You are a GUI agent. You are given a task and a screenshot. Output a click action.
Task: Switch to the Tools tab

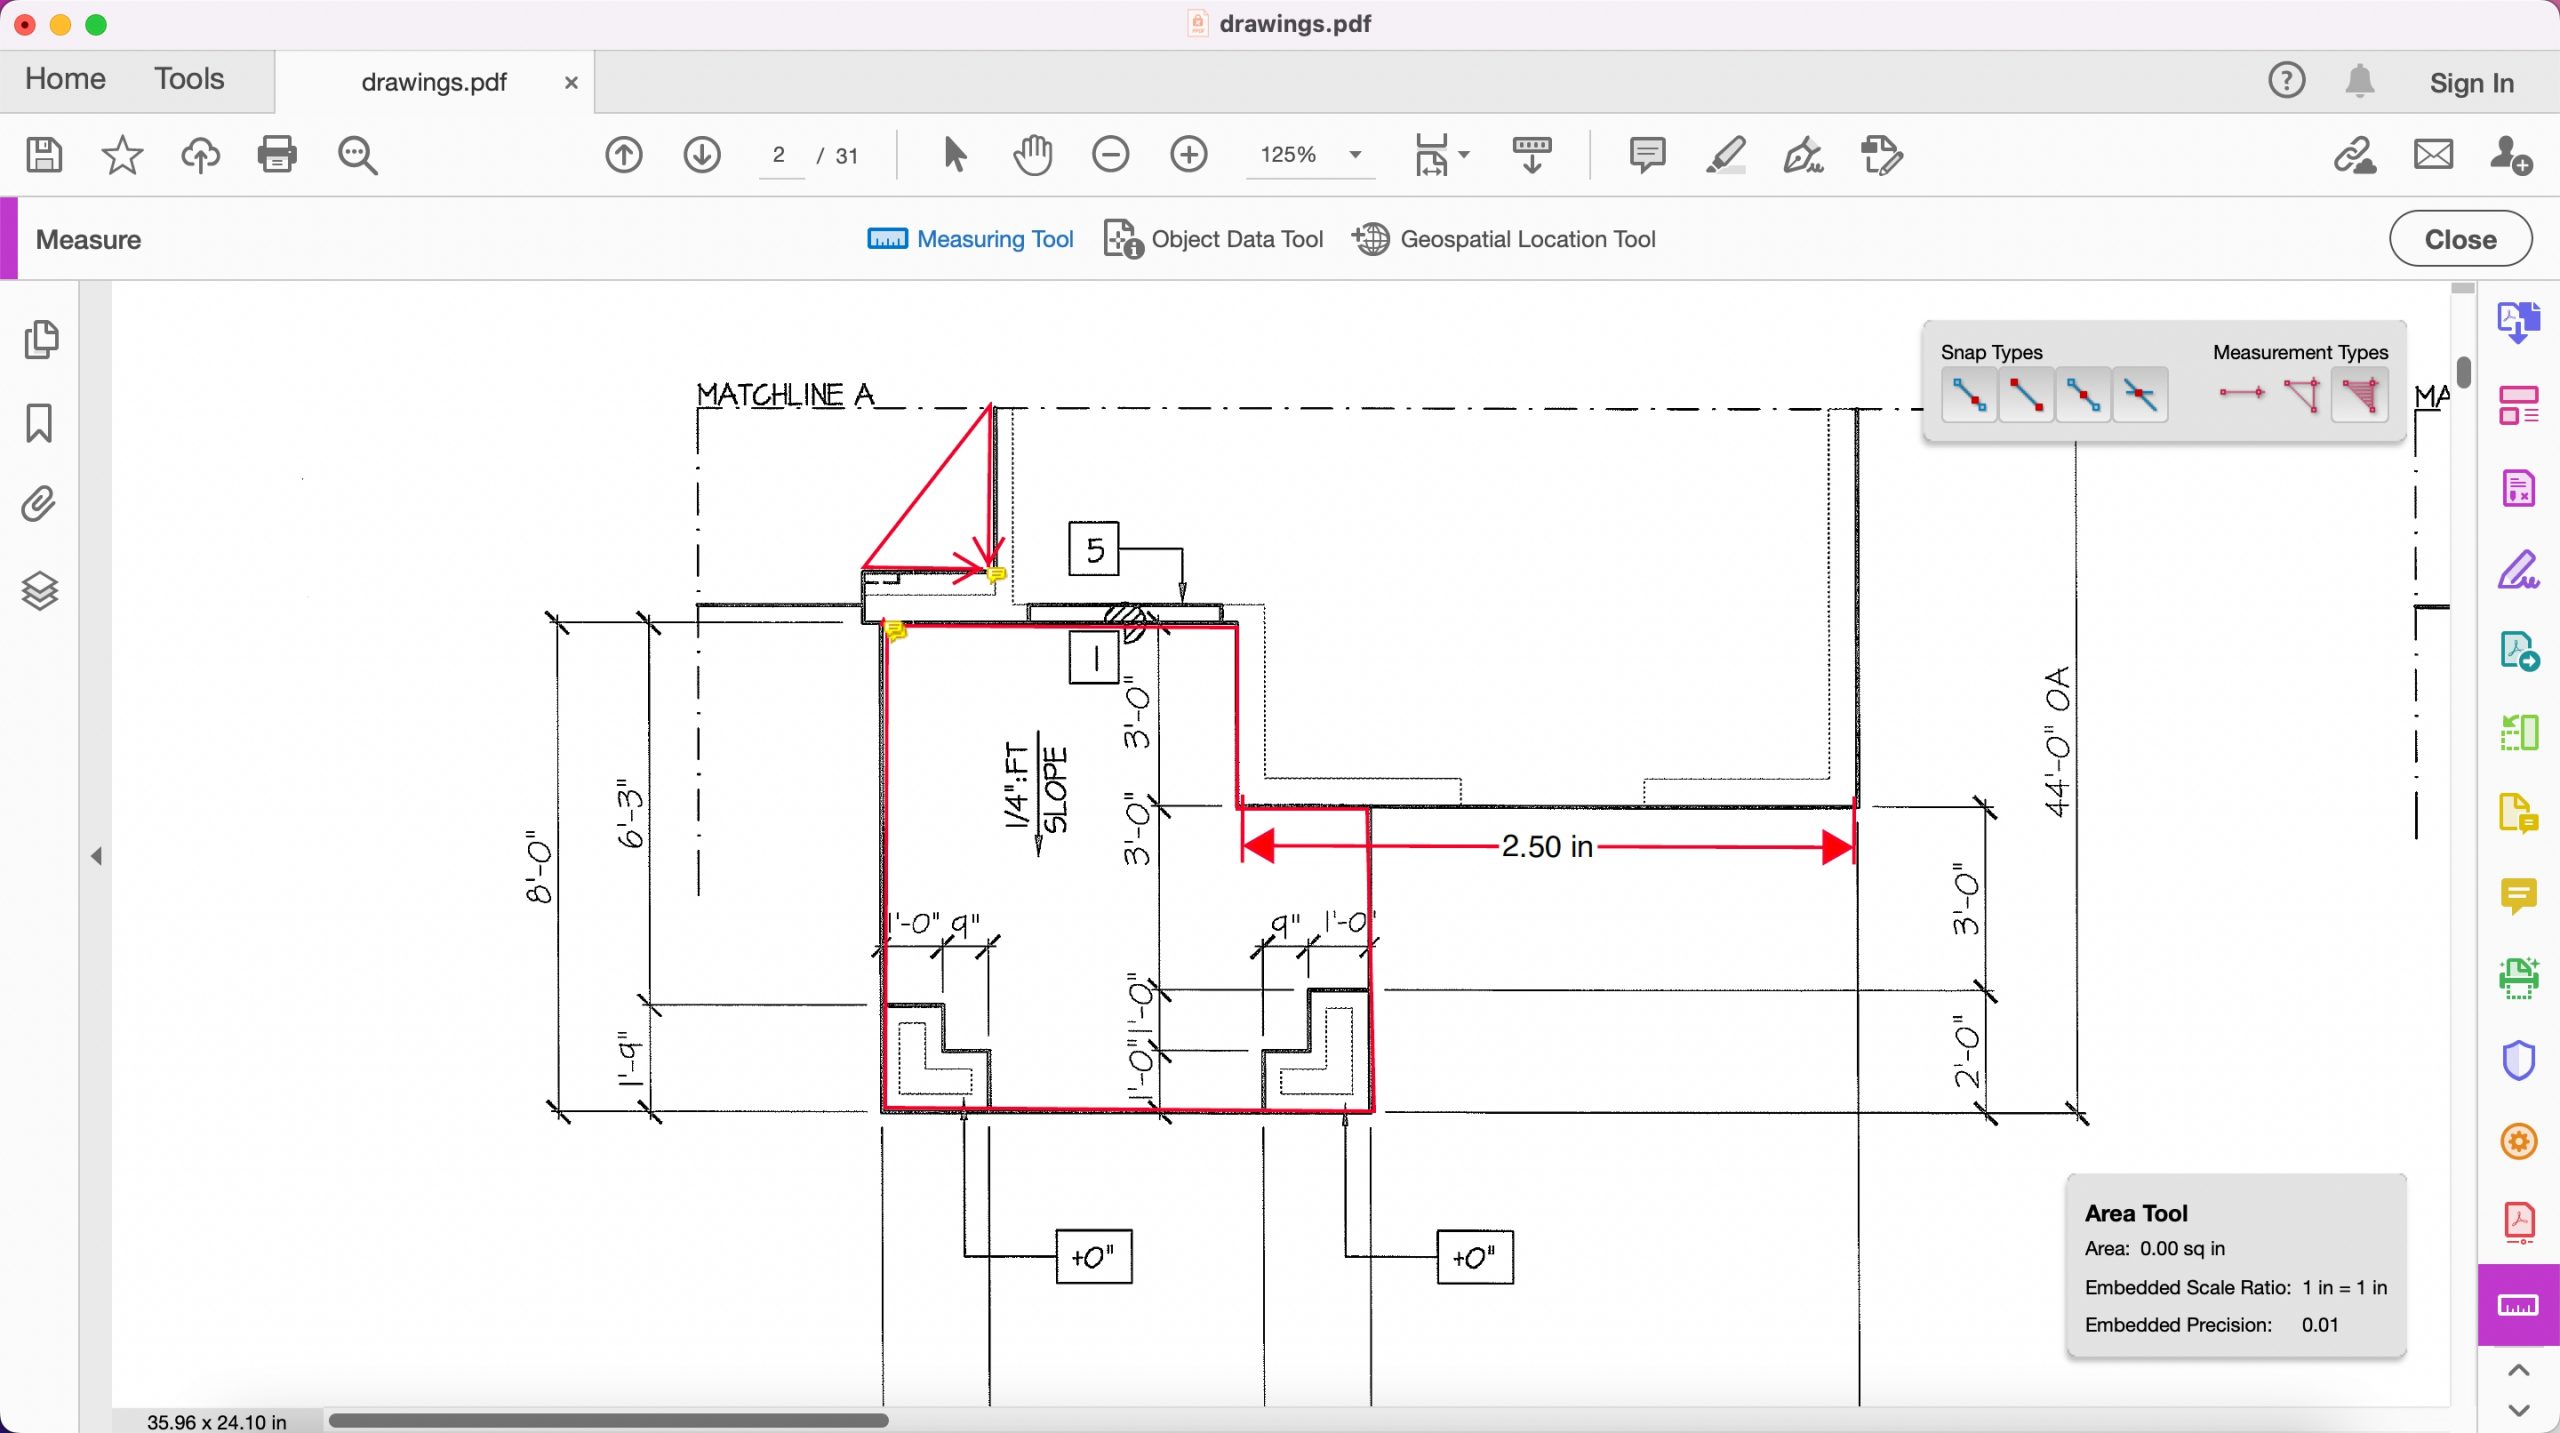189,79
